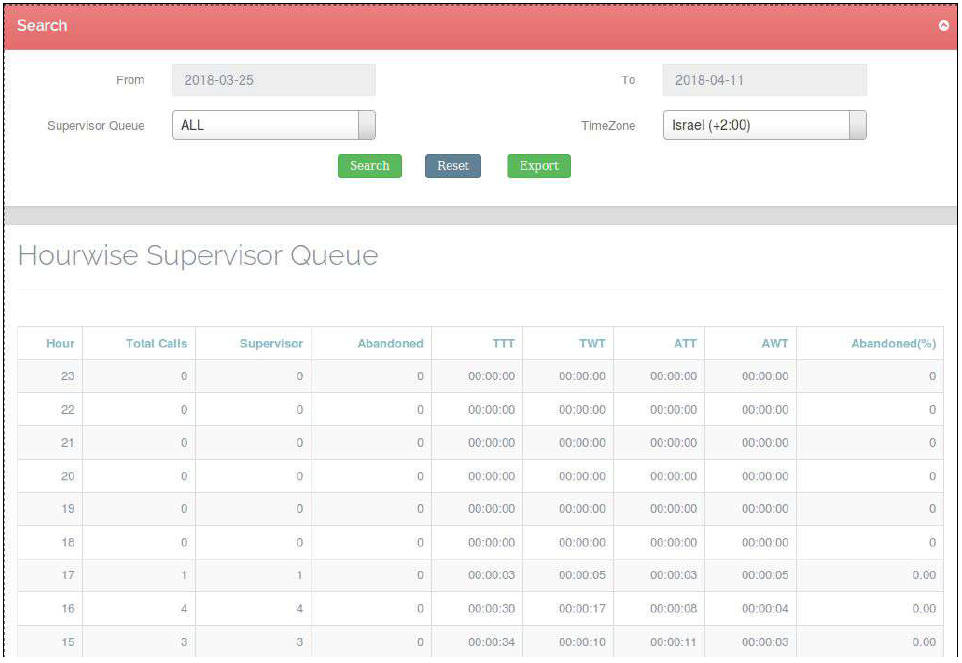Viewport: 962px width, 663px height.
Task: Click the green Search button
Action: tap(369, 166)
